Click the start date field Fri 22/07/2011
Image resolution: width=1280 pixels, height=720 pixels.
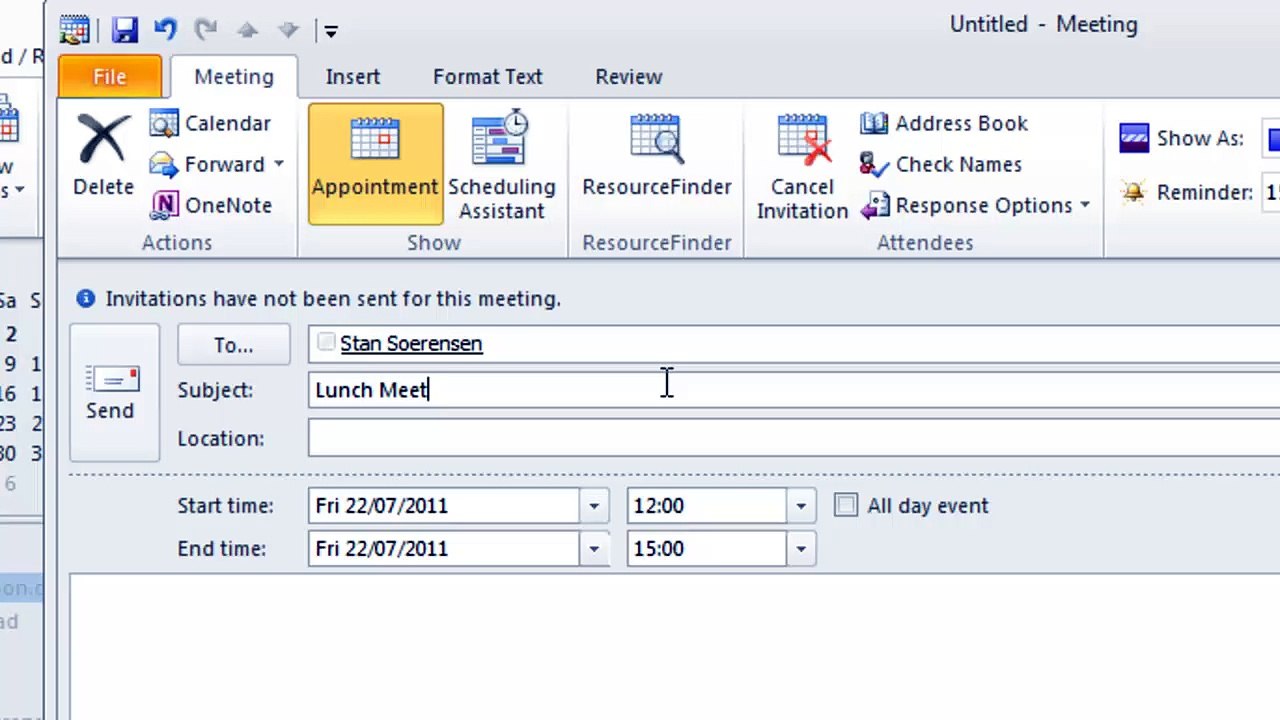coord(443,506)
